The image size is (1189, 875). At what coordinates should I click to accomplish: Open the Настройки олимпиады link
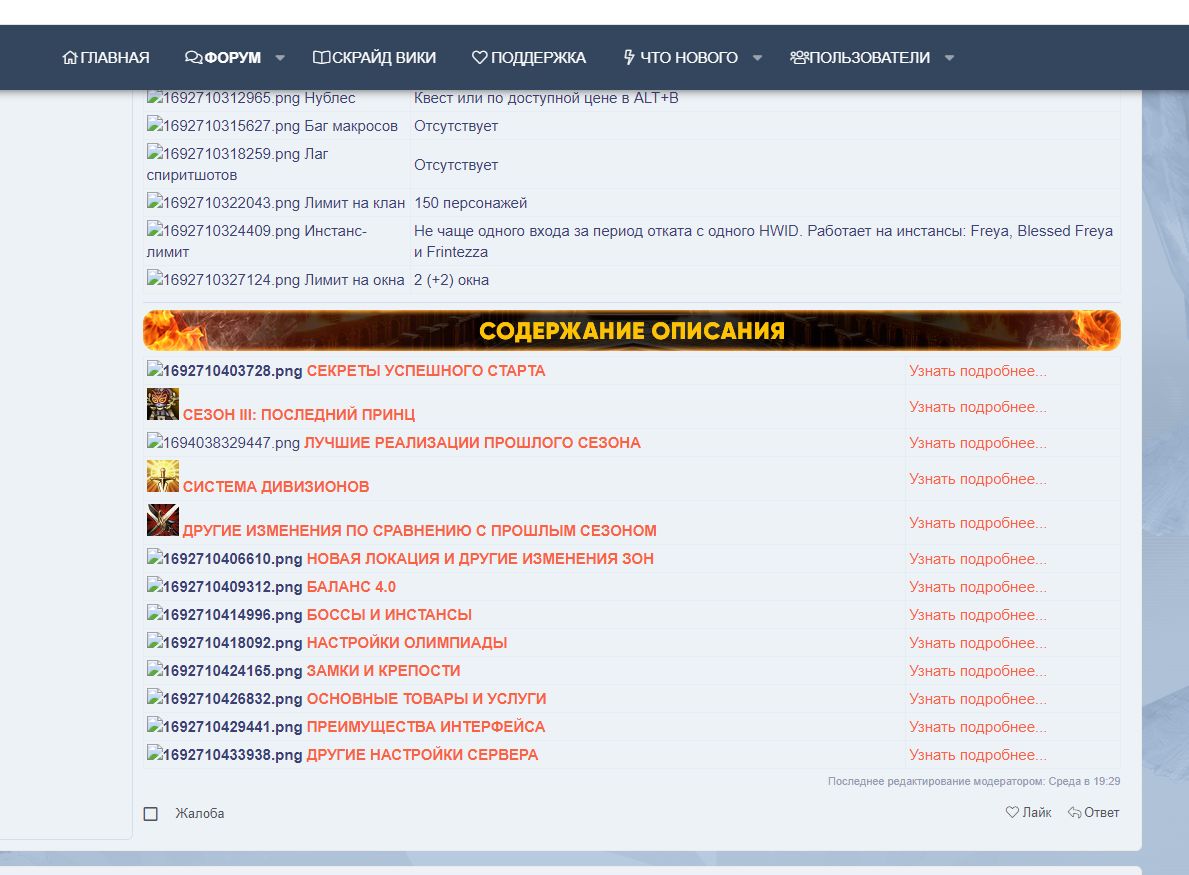[x=406, y=643]
